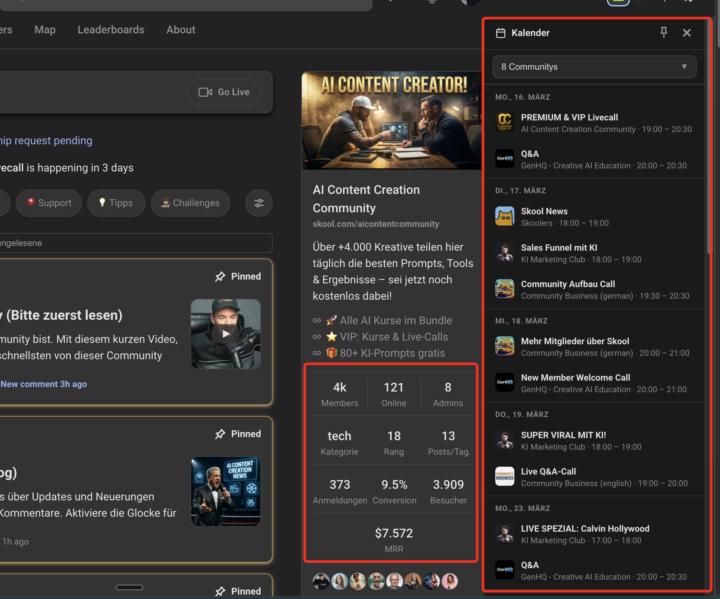Image resolution: width=720 pixels, height=599 pixels.
Task: Open the post filter settings icon
Action: [x=259, y=203]
